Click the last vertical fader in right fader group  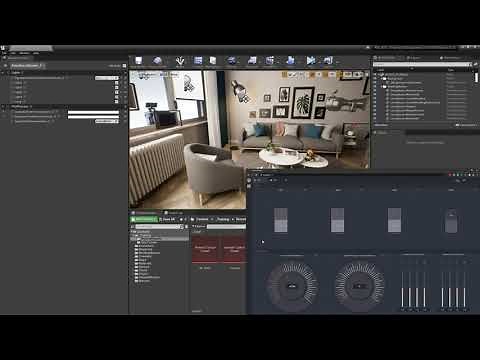(x=465, y=288)
